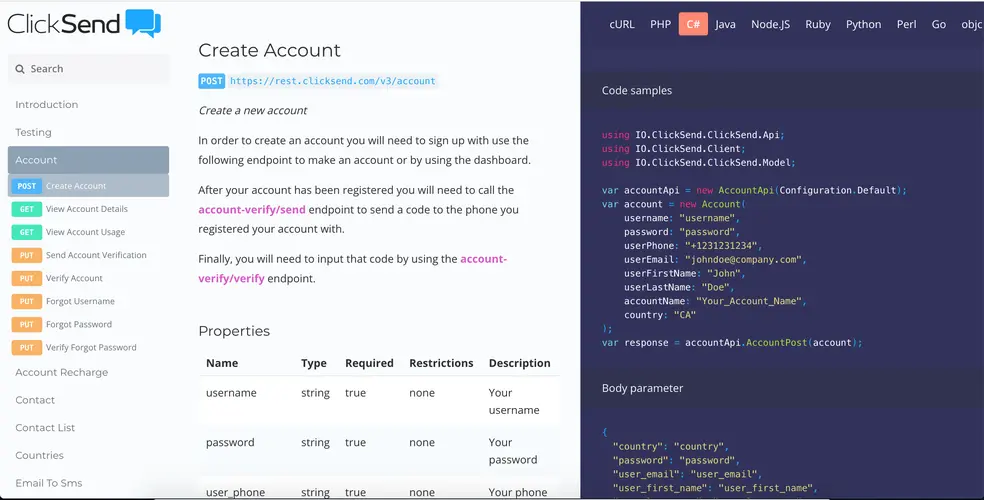Screen dimensions: 984x500
Task: Click the Description column header
Action: 520,363
